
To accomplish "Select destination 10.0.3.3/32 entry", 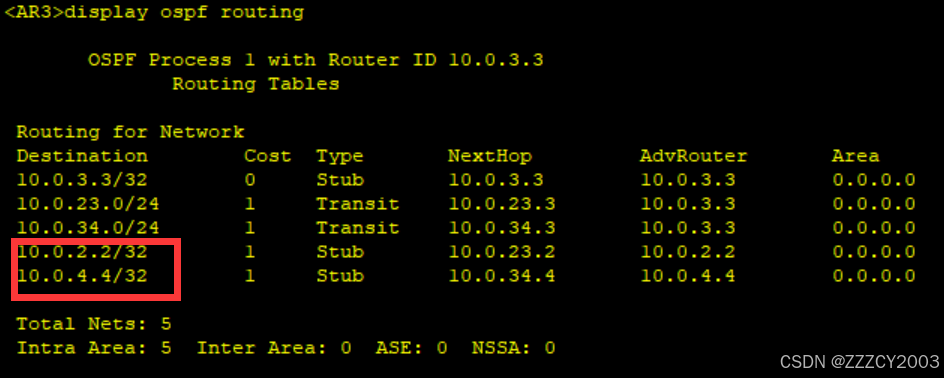I will 82,180.
